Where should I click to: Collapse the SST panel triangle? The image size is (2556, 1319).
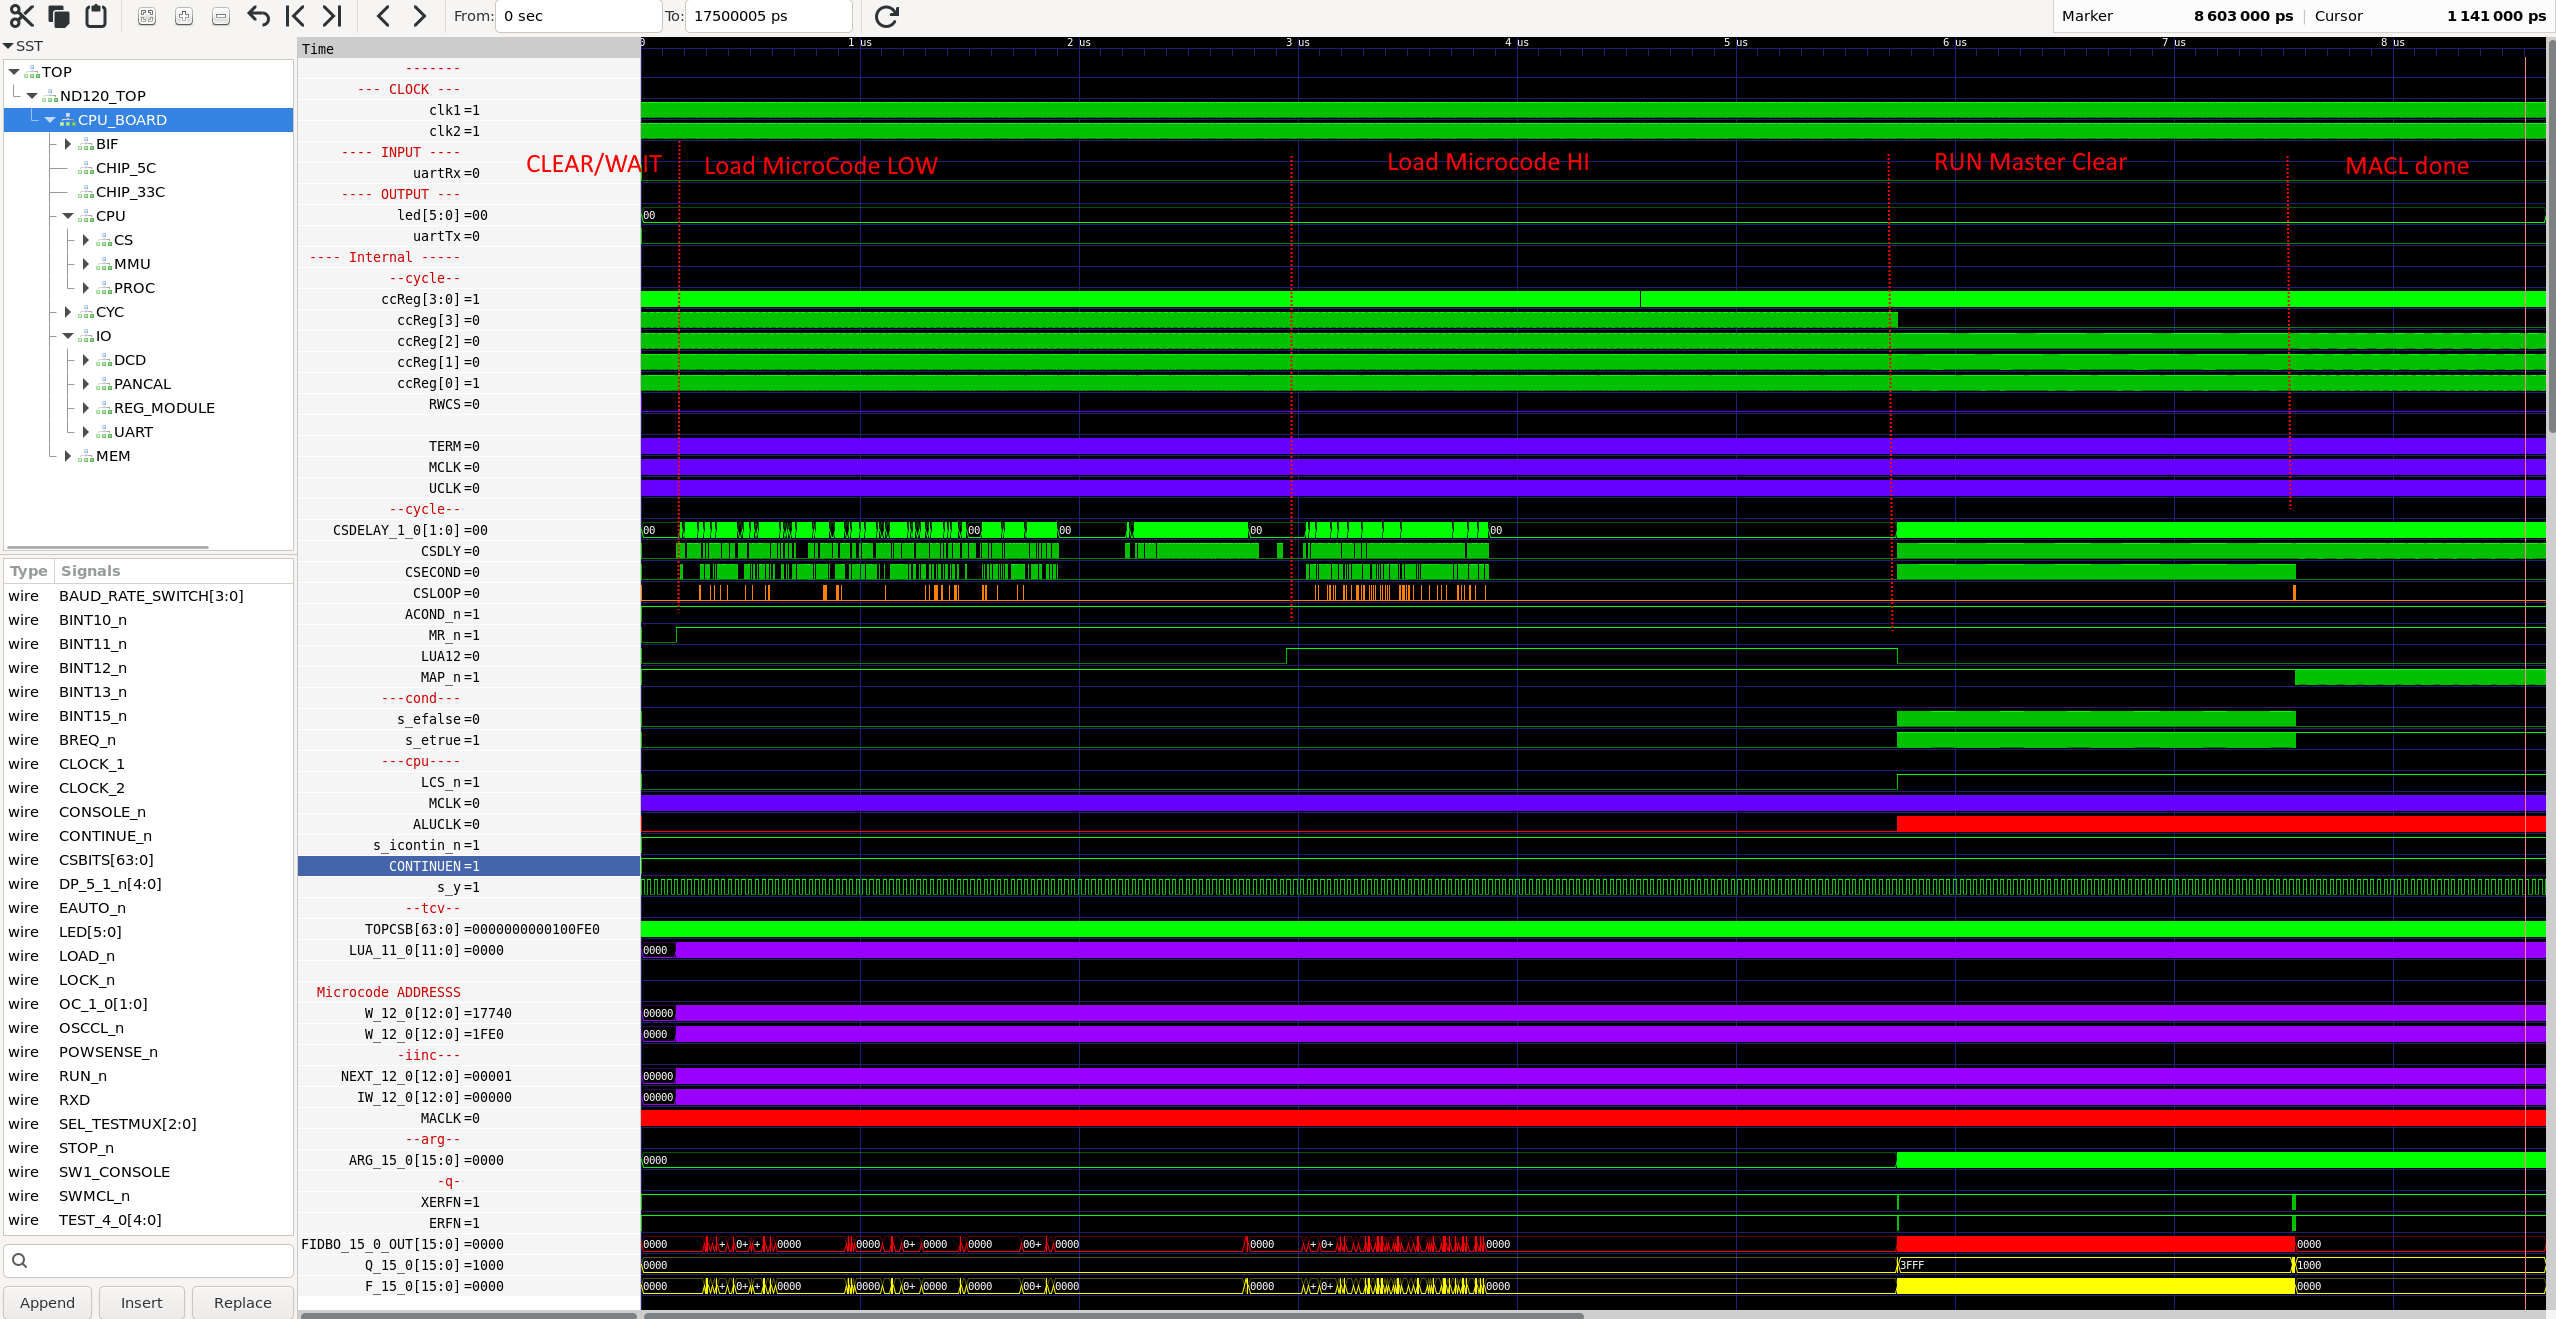tap(8, 46)
